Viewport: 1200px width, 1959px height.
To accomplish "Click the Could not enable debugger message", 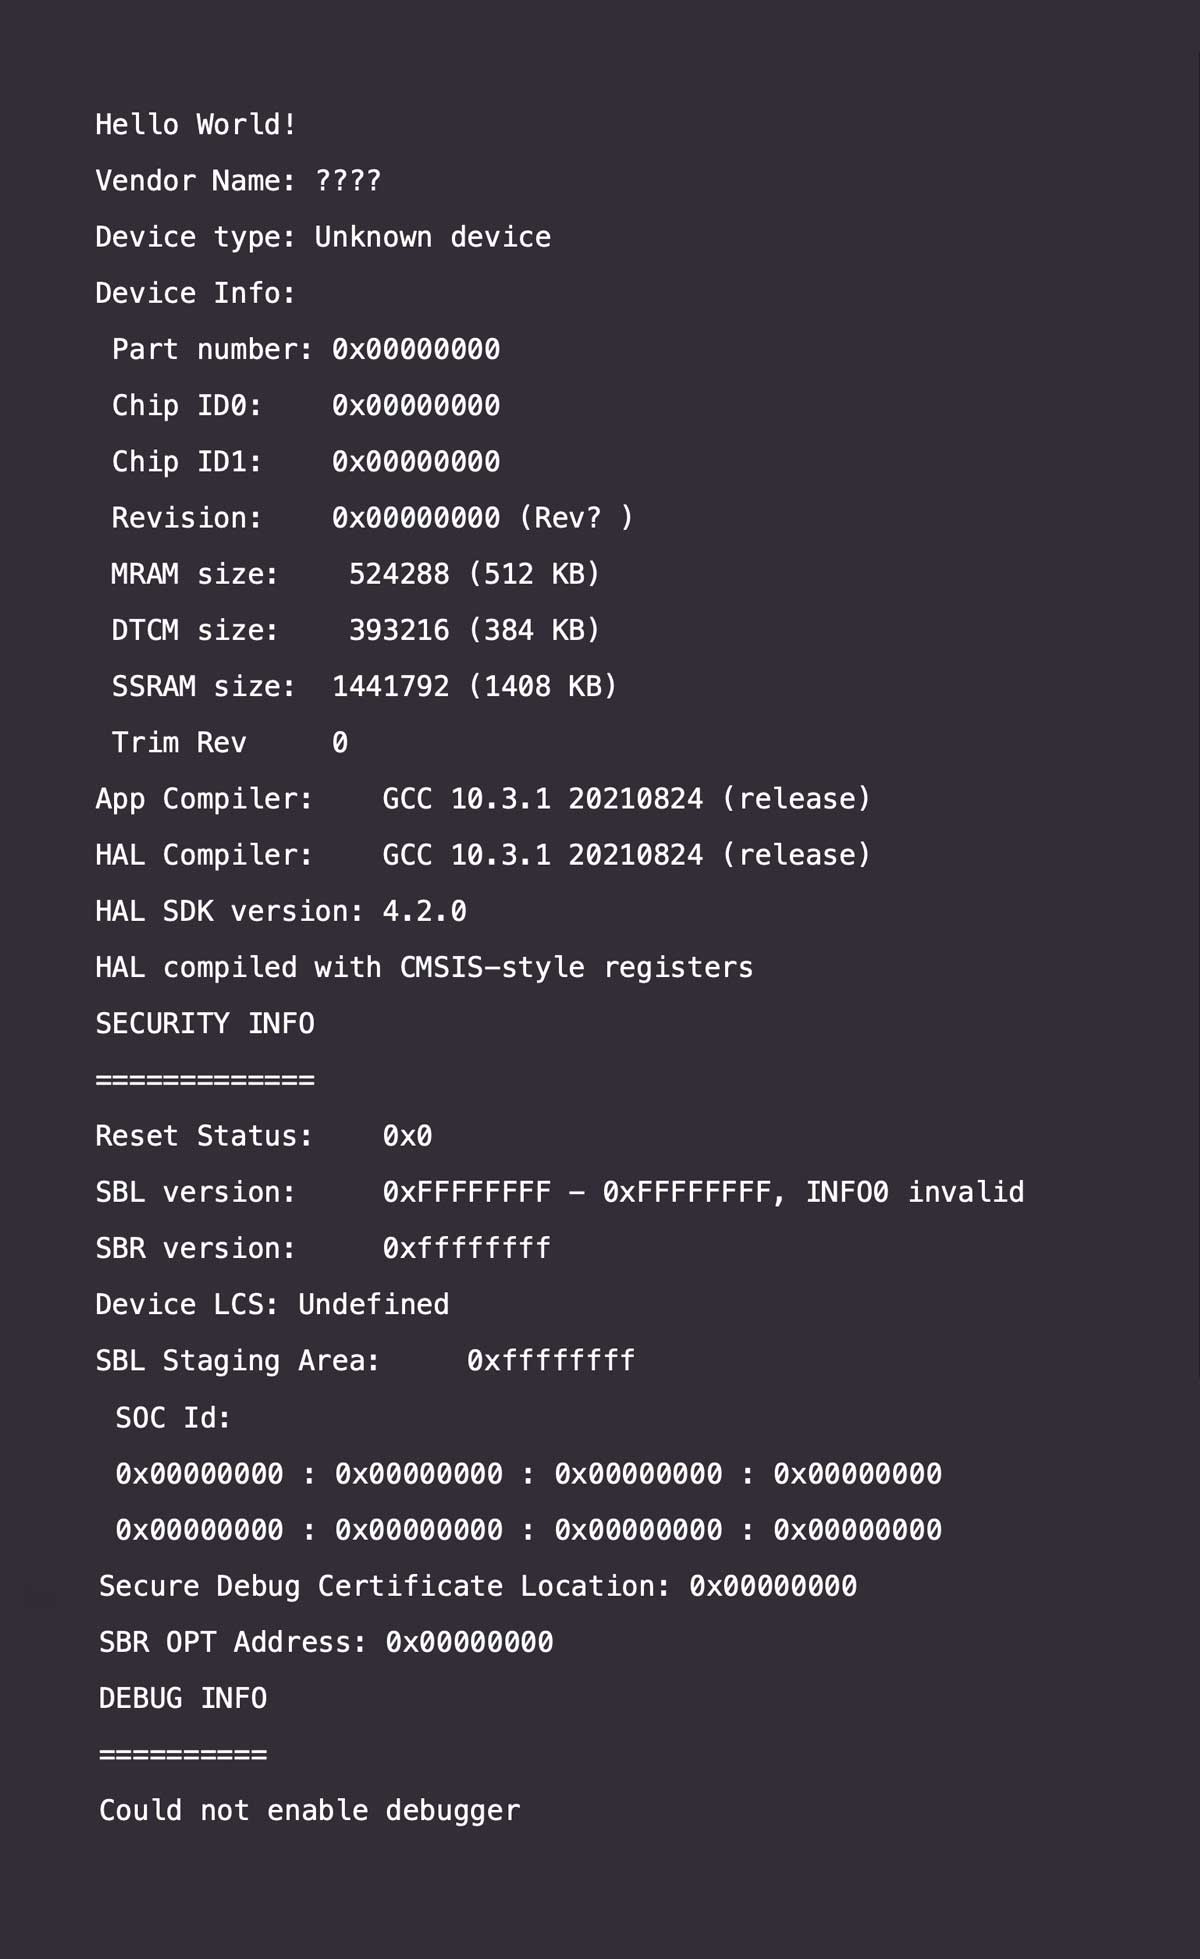I will pos(309,1811).
